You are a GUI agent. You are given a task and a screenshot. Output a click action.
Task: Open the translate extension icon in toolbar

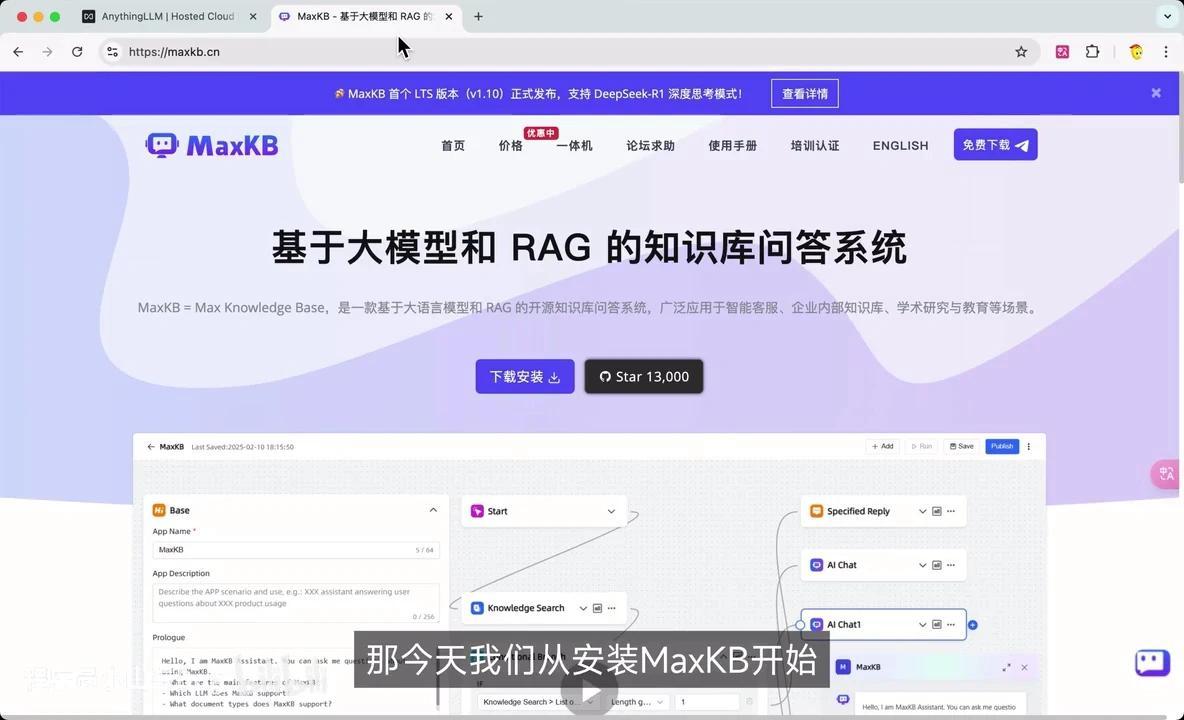(1062, 52)
